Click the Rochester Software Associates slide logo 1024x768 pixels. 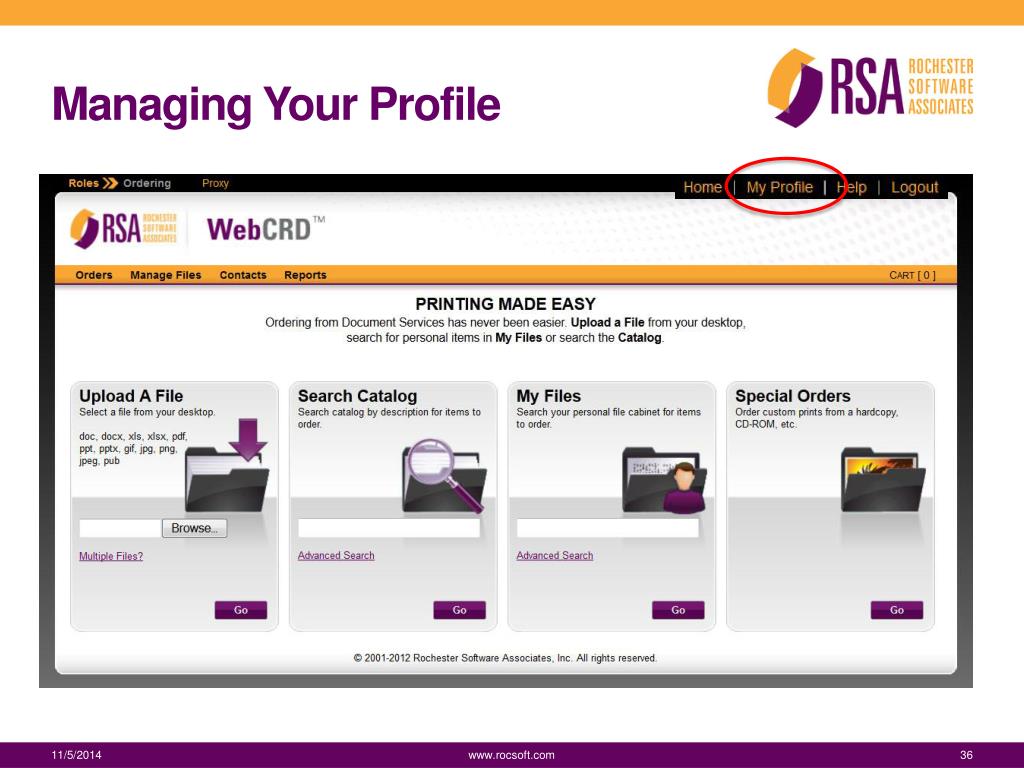871,87
